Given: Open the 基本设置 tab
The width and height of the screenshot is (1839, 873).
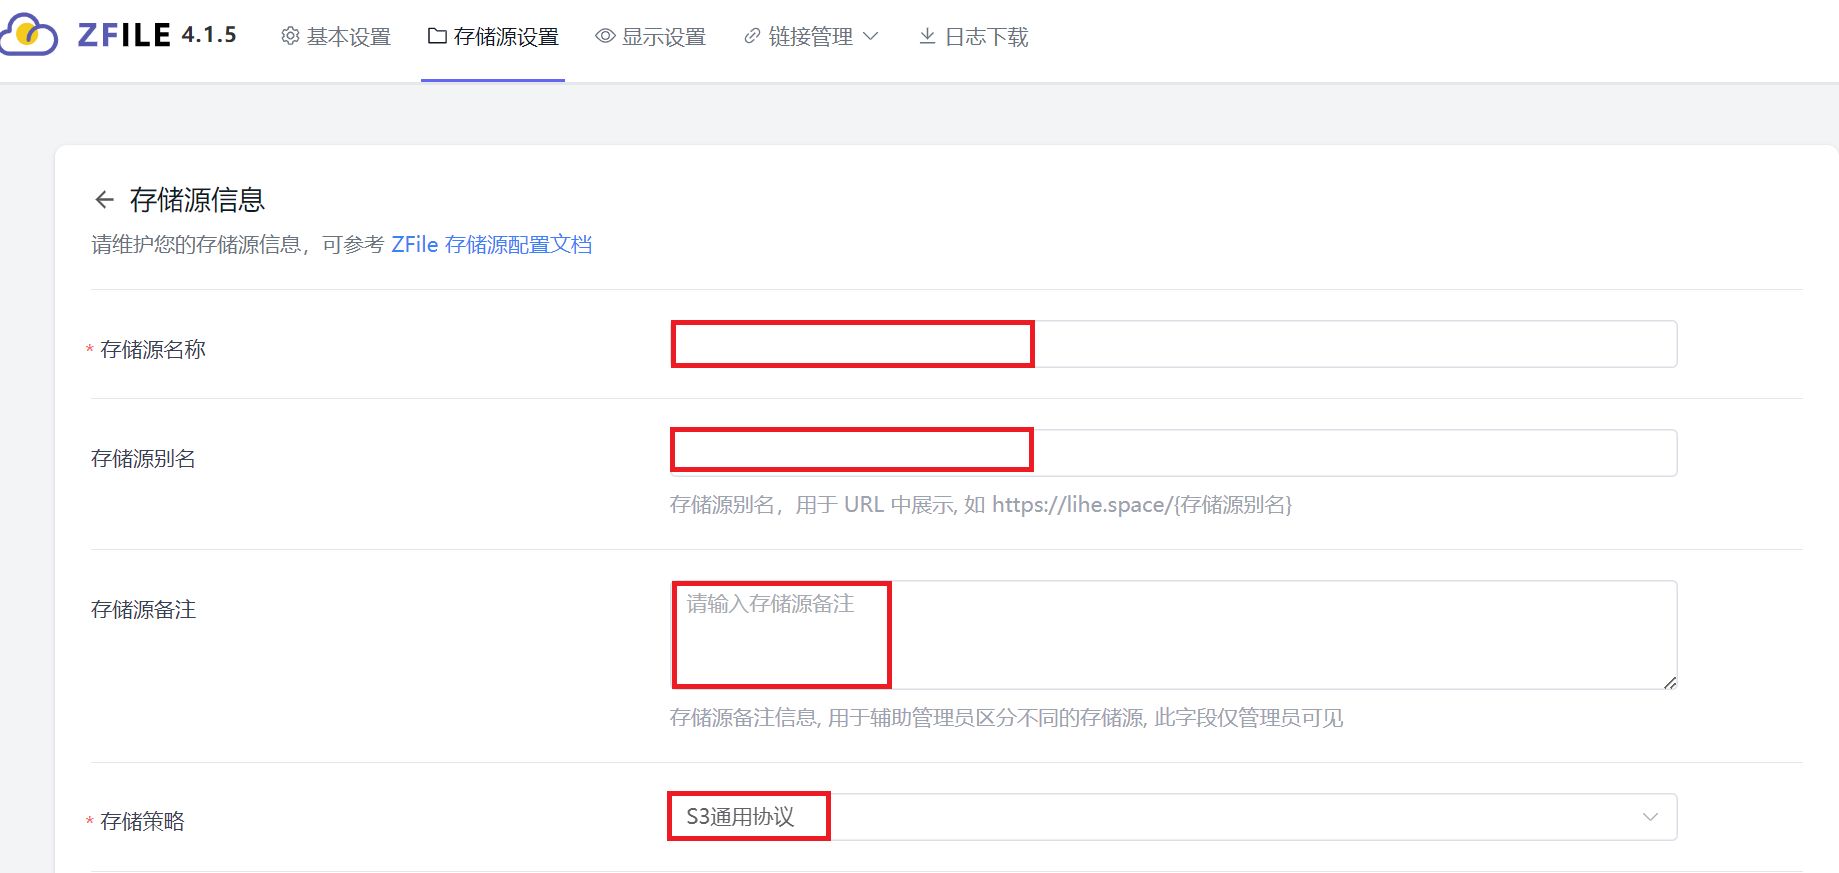Looking at the screenshot, I should pos(348,37).
